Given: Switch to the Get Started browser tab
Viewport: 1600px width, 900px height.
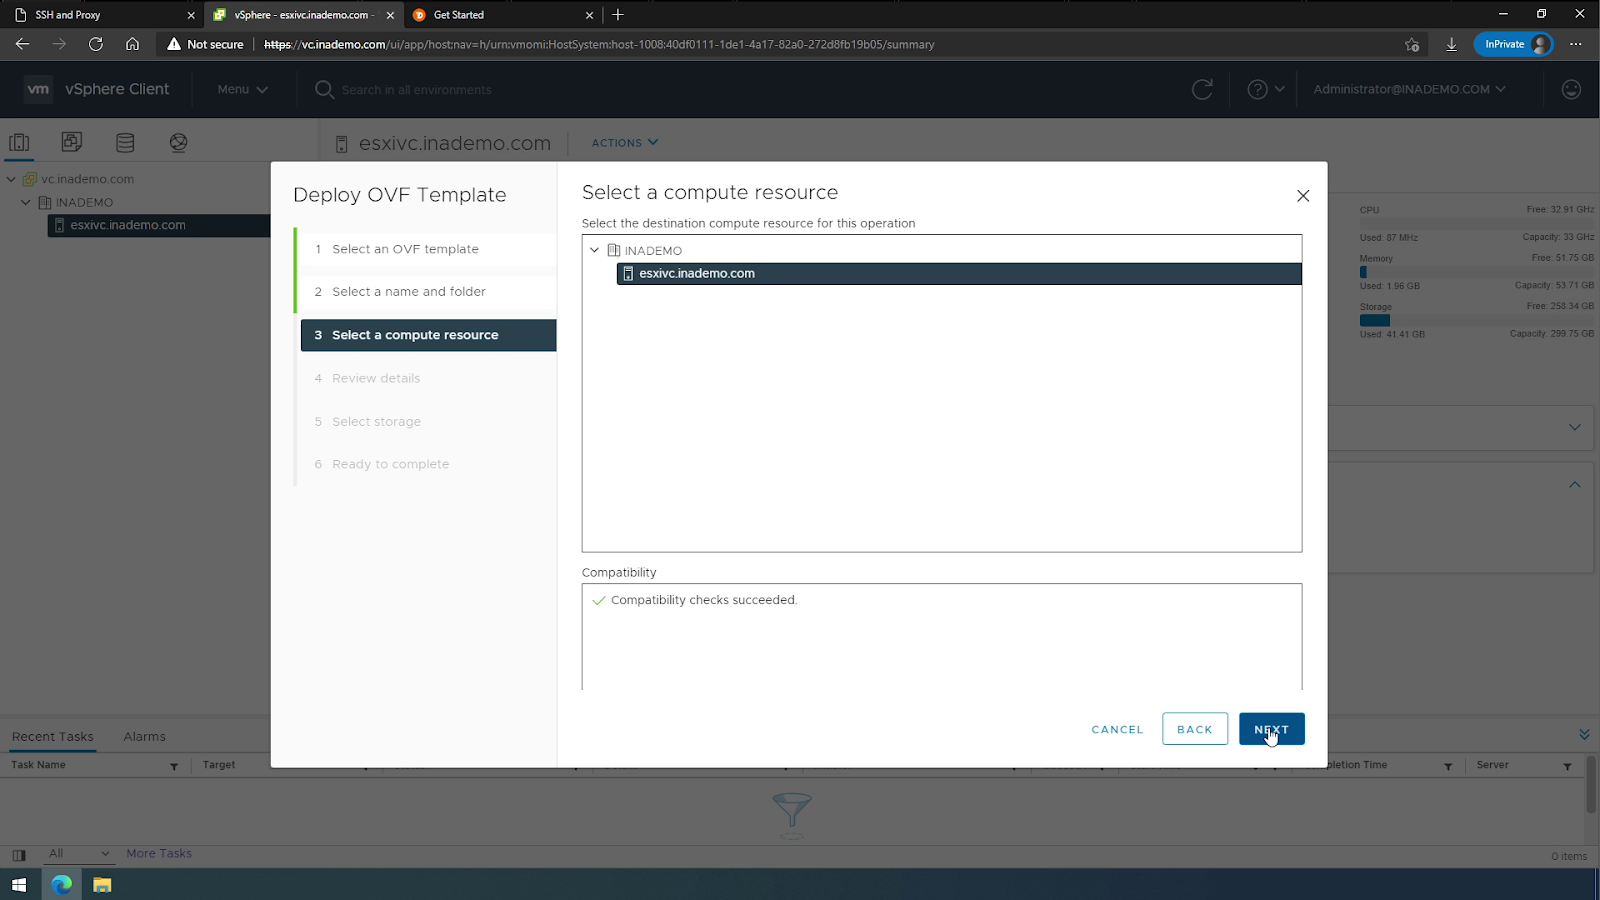Looking at the screenshot, I should (x=503, y=15).
